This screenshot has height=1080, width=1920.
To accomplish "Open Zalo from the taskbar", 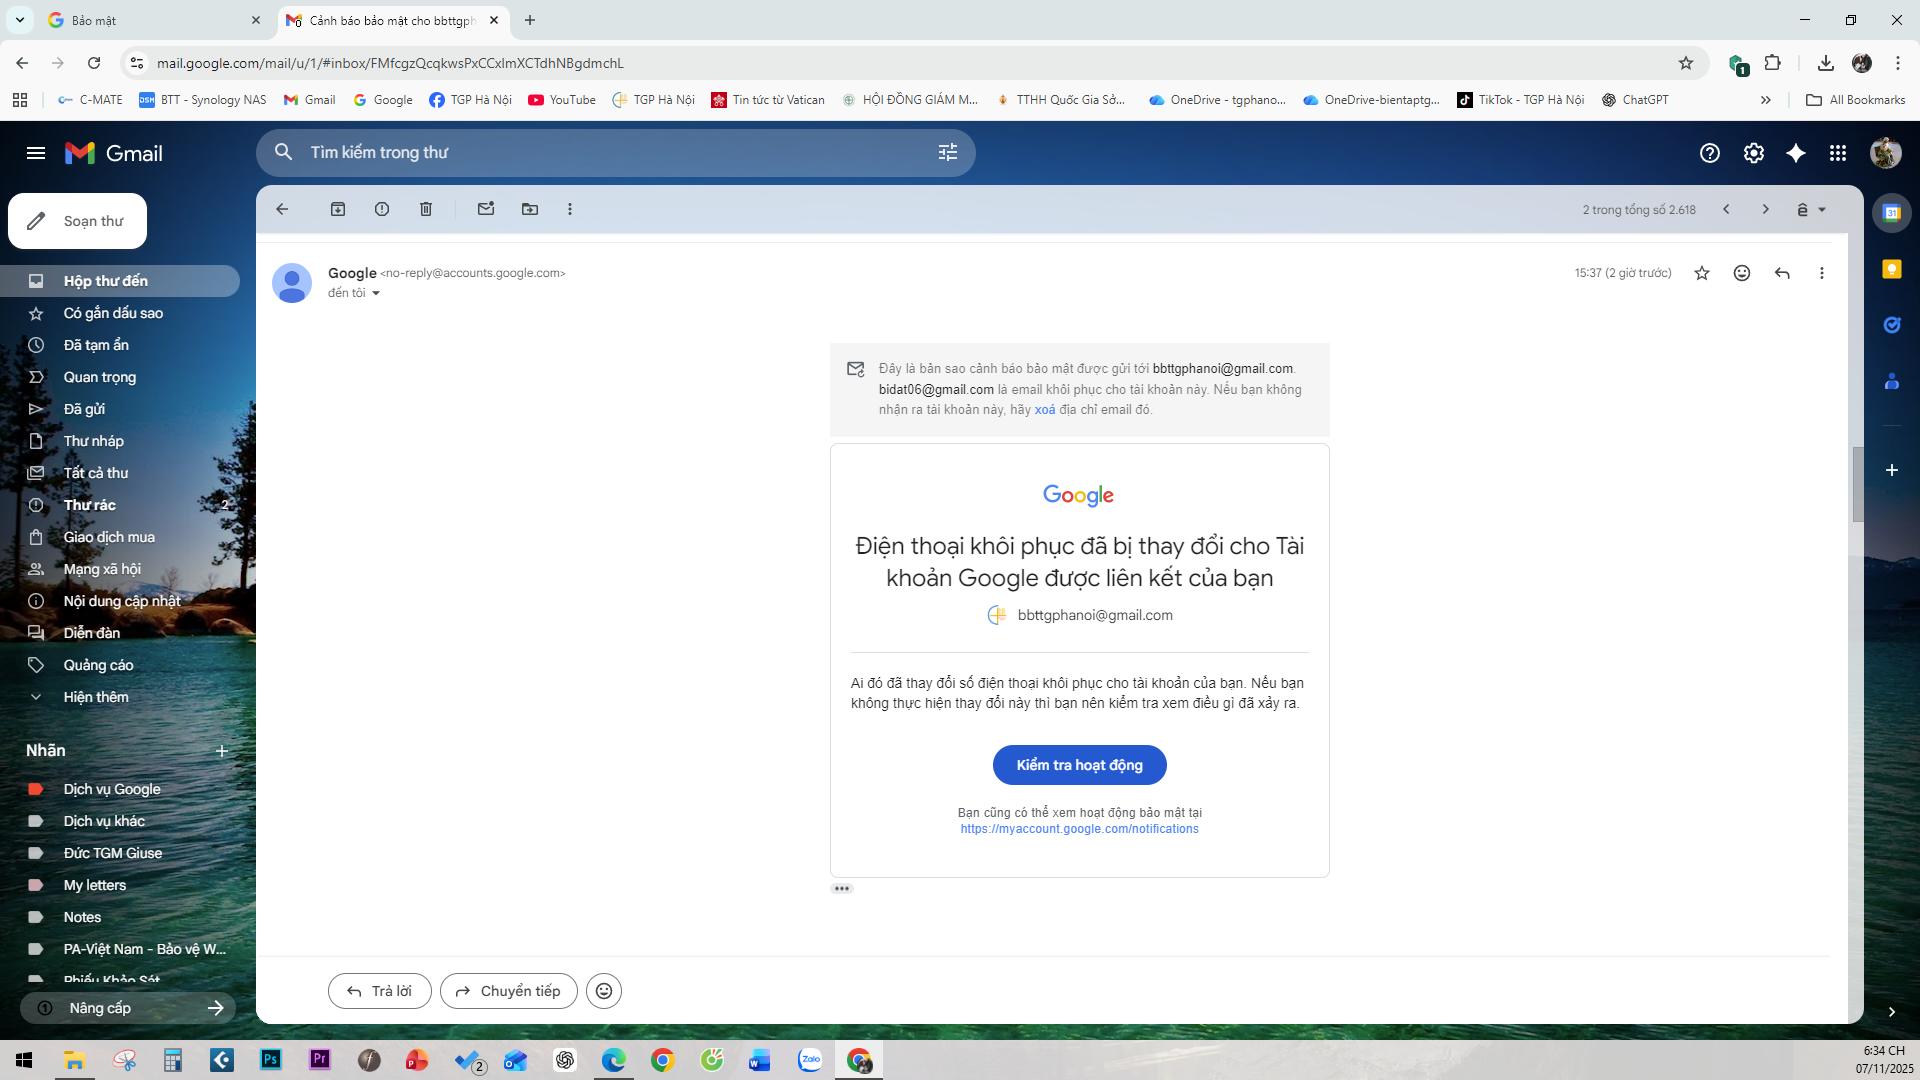I will [x=810, y=1060].
